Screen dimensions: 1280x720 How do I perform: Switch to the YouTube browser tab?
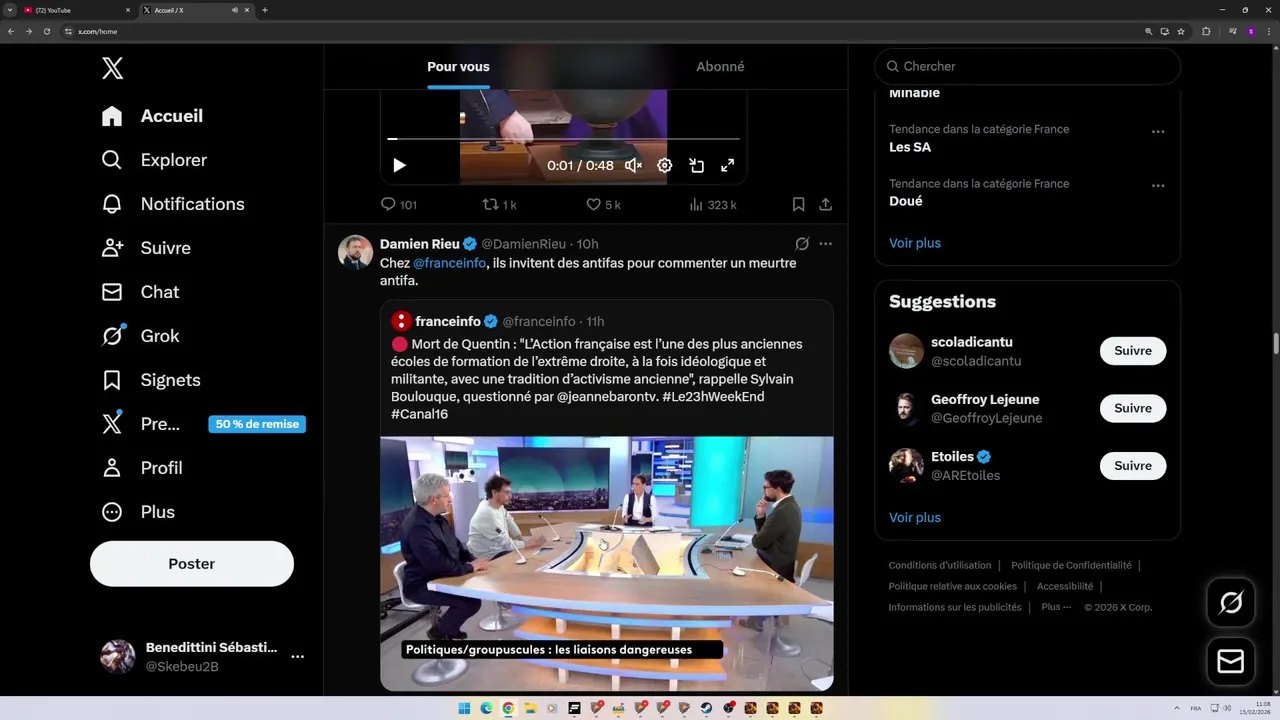[78, 10]
